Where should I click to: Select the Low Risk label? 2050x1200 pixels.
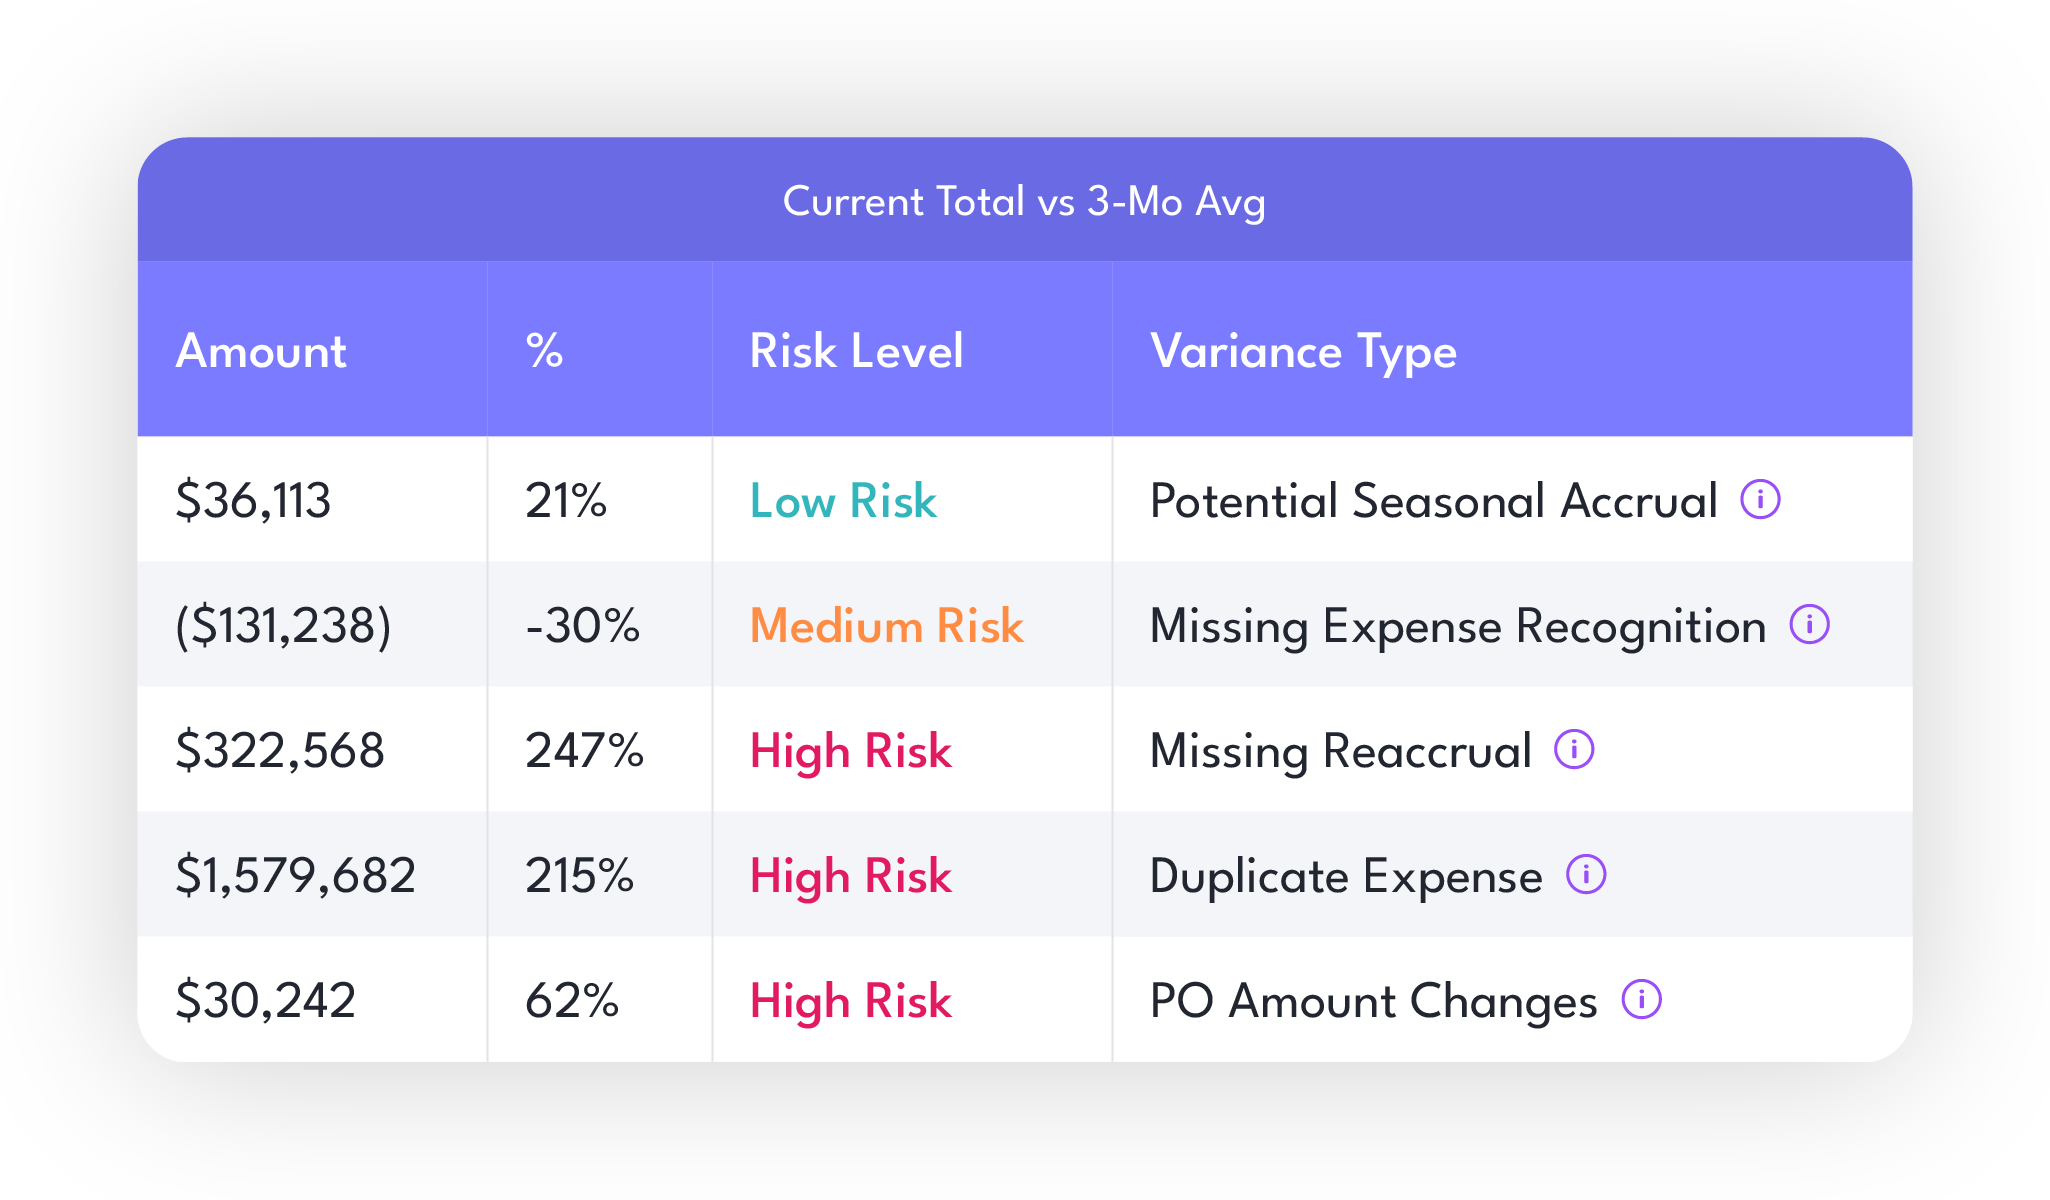coord(840,502)
